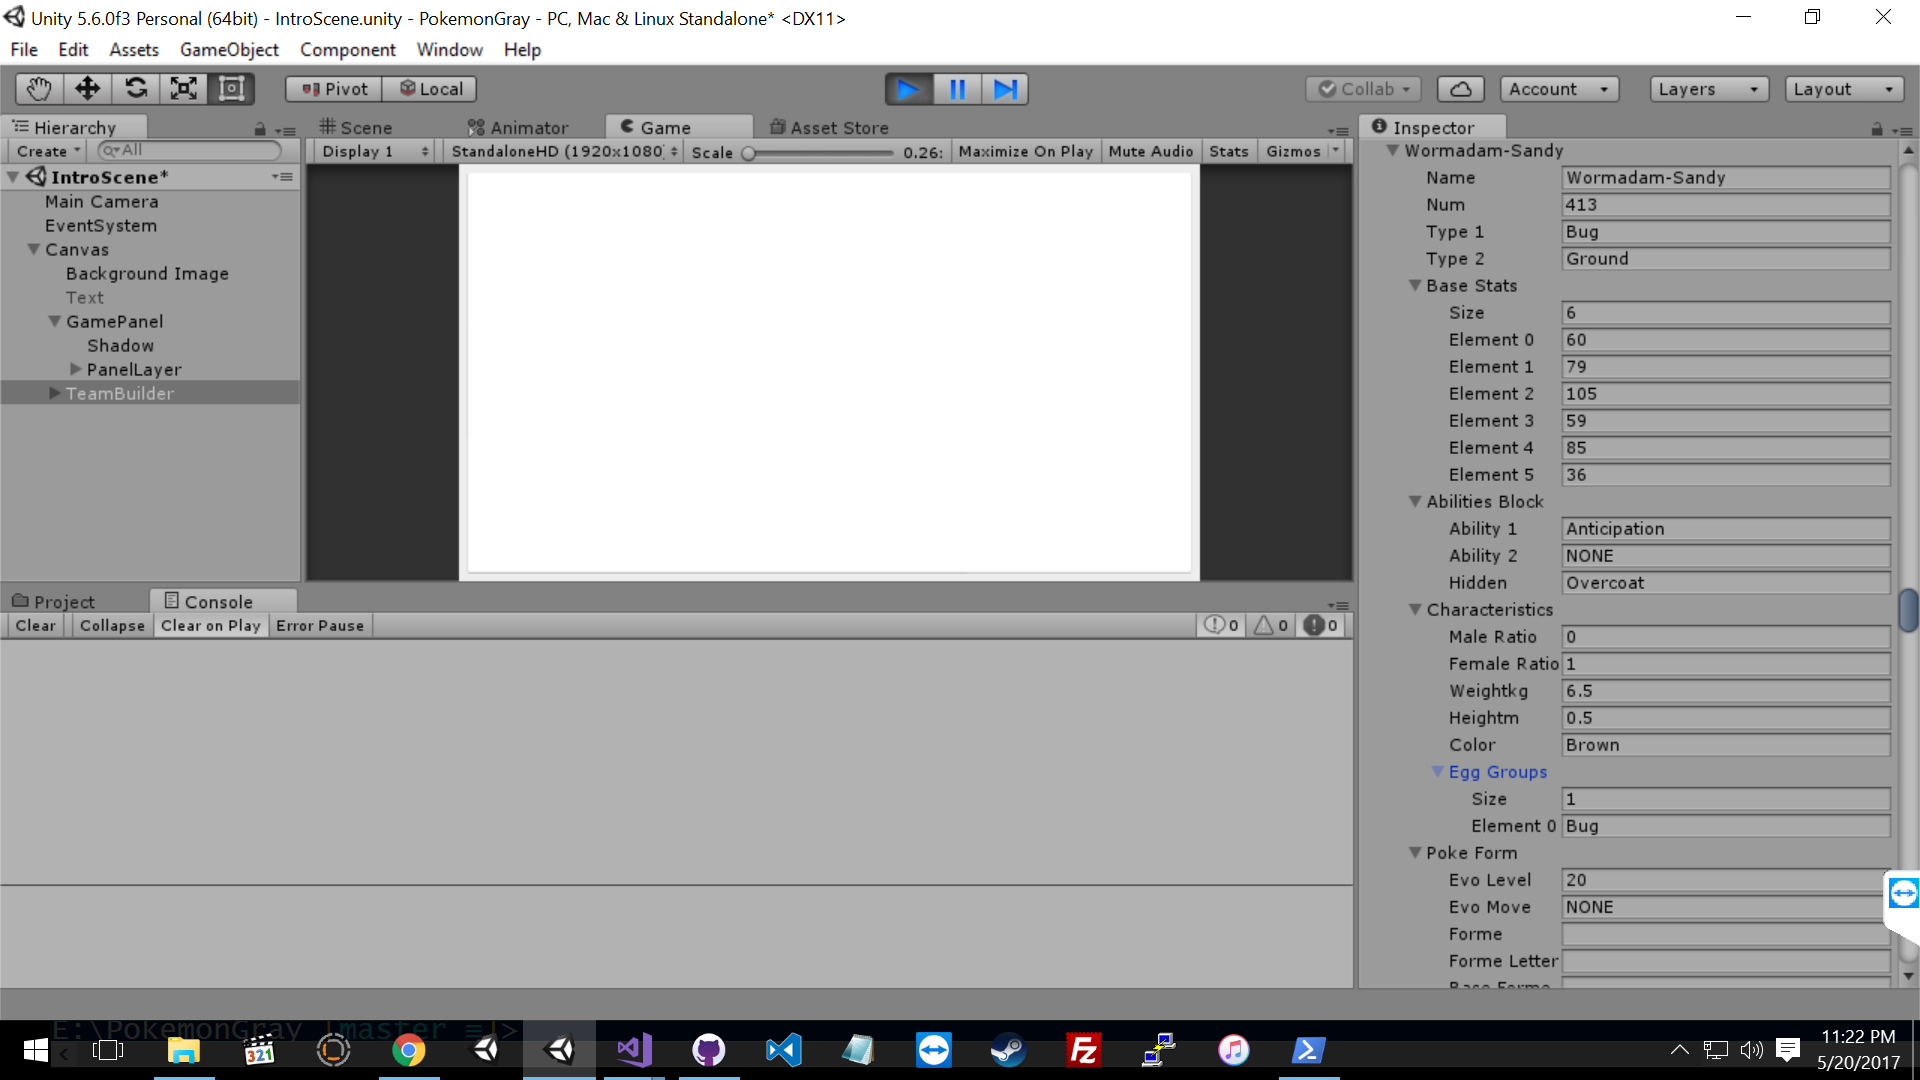Viewport: 1920px width, 1080px height.
Task: Select the Move tool
Action: click(x=87, y=89)
